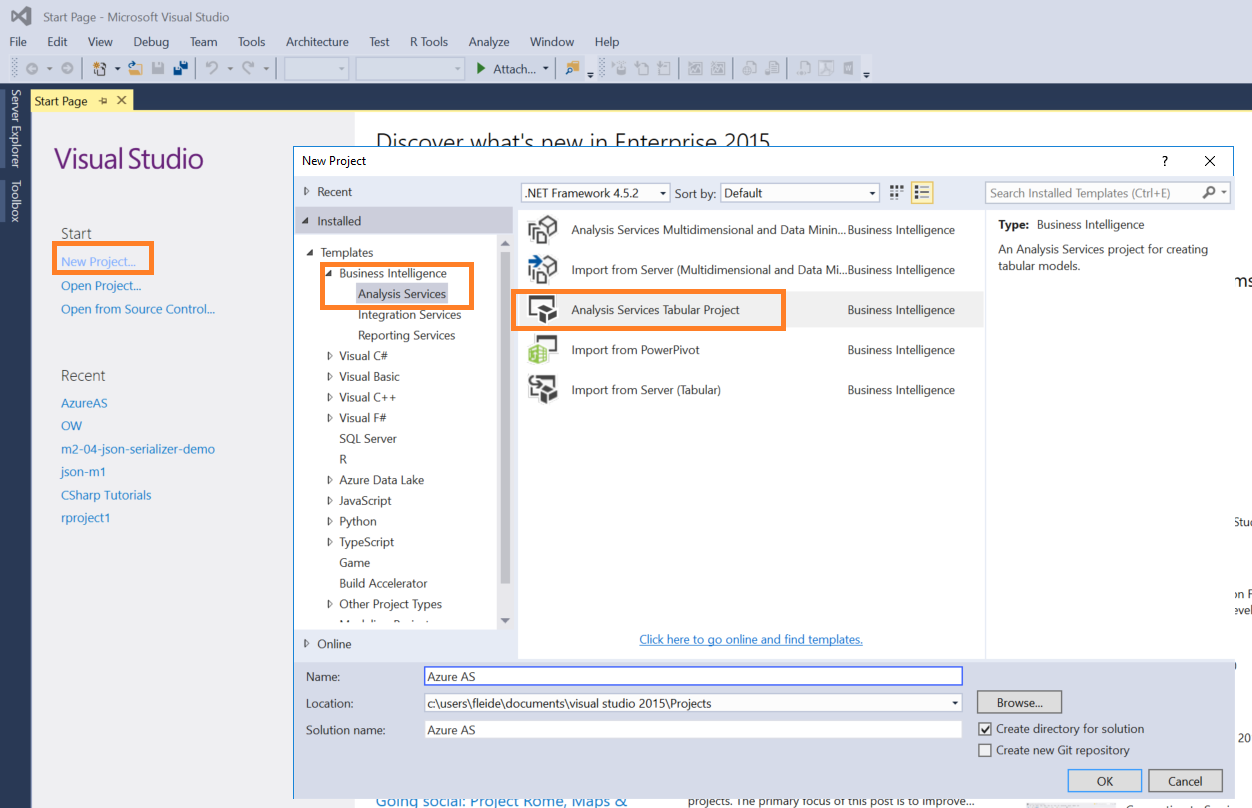
Task: Select Analysis Services Multidimensional template icon
Action: tap(541, 230)
